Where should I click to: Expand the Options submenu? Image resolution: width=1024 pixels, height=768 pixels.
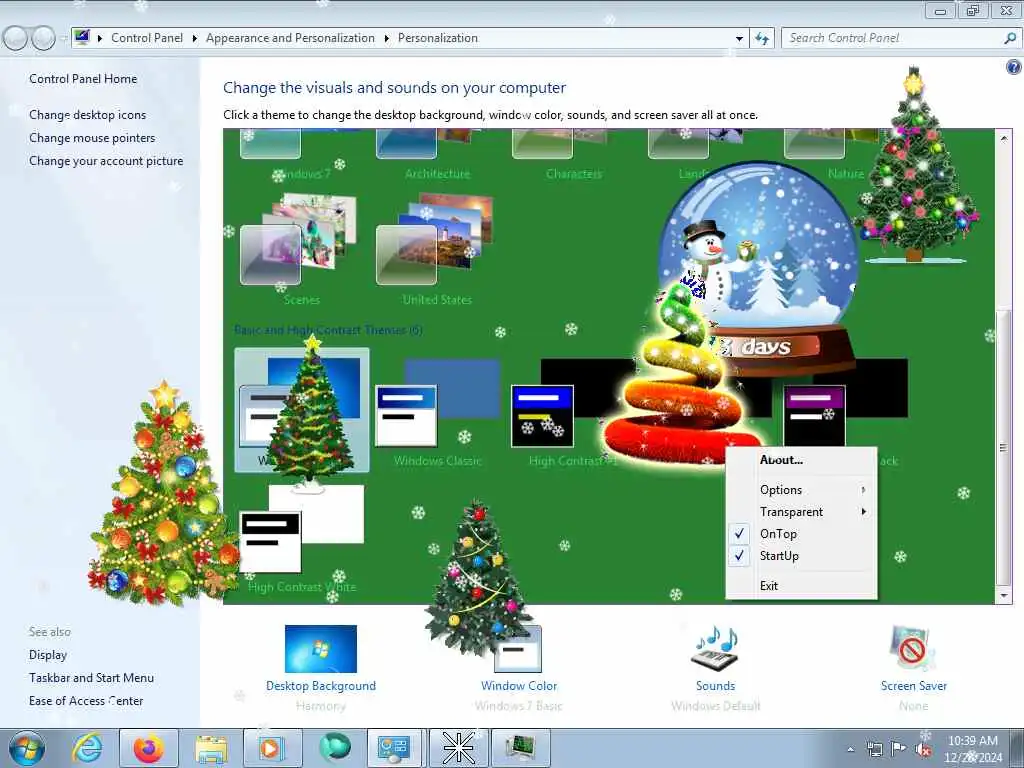click(x=801, y=490)
